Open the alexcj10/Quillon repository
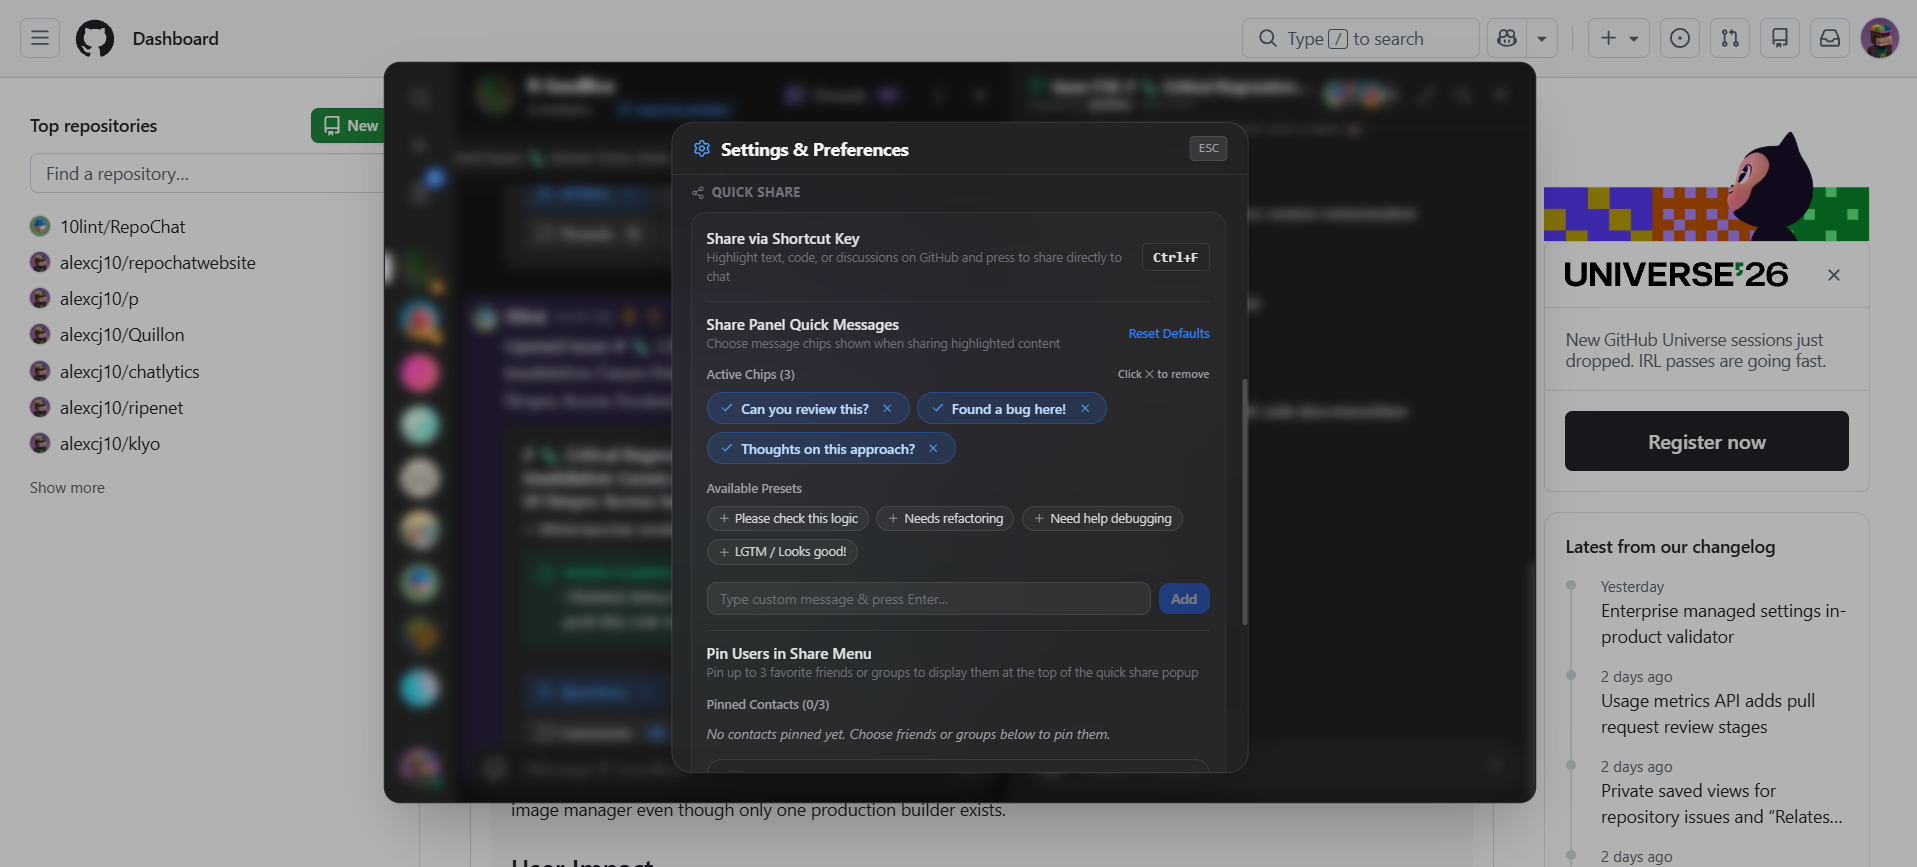Viewport: 1917px width, 867px height. click(122, 335)
